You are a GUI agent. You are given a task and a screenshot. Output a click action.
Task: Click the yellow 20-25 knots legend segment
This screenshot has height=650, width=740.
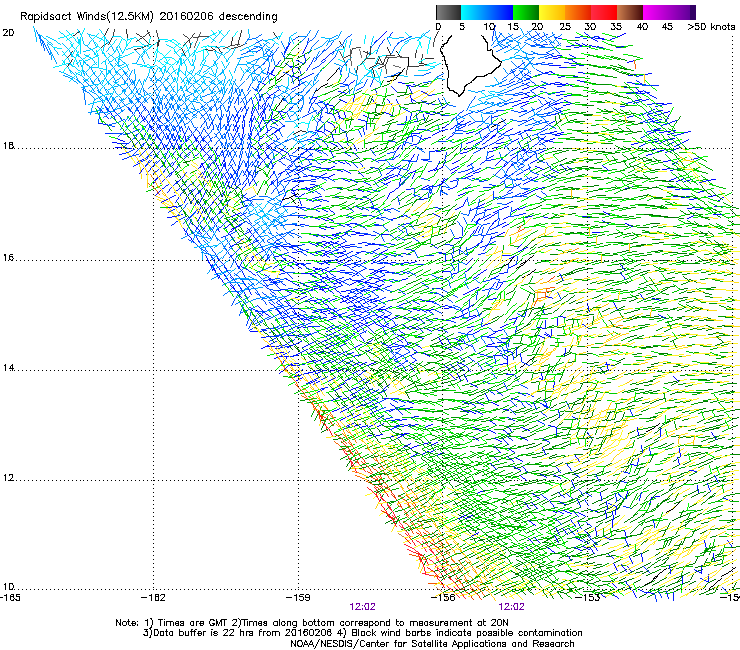[552, 12]
